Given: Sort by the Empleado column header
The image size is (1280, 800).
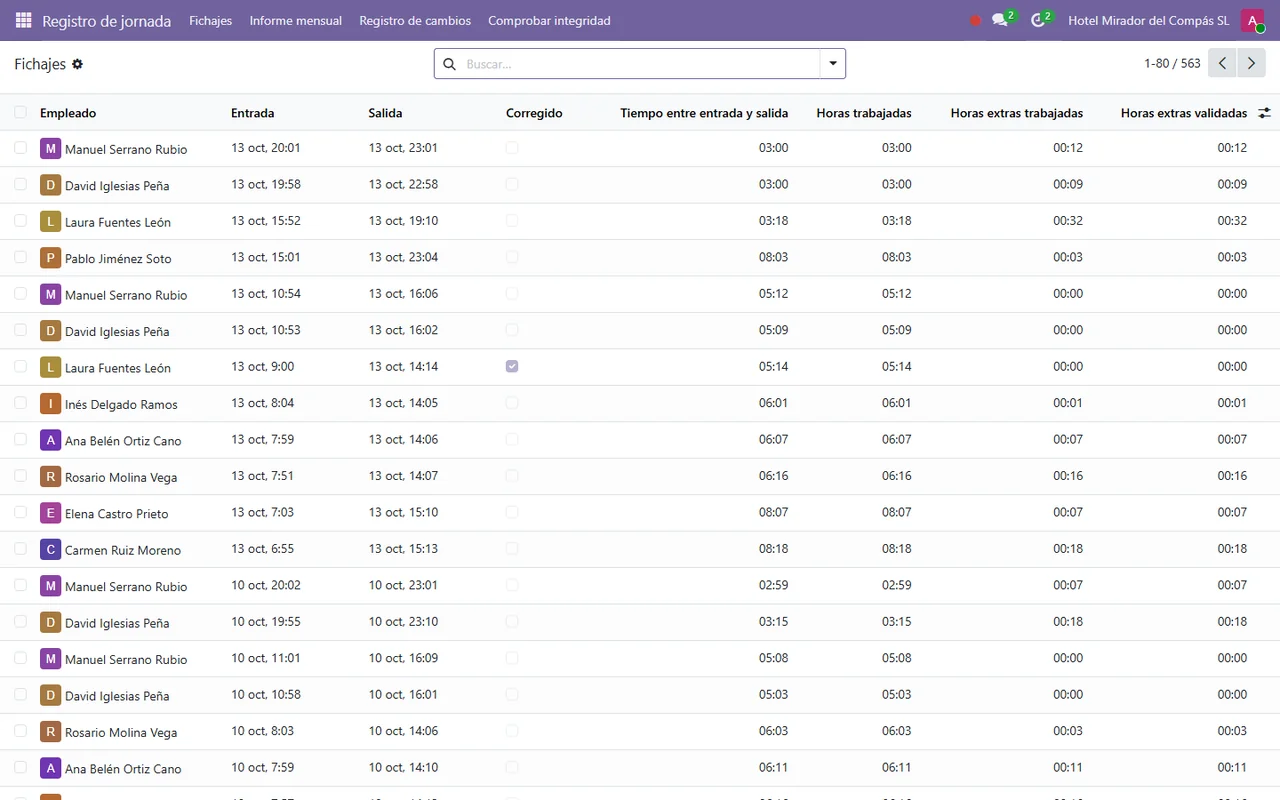Looking at the screenshot, I should click(68, 113).
